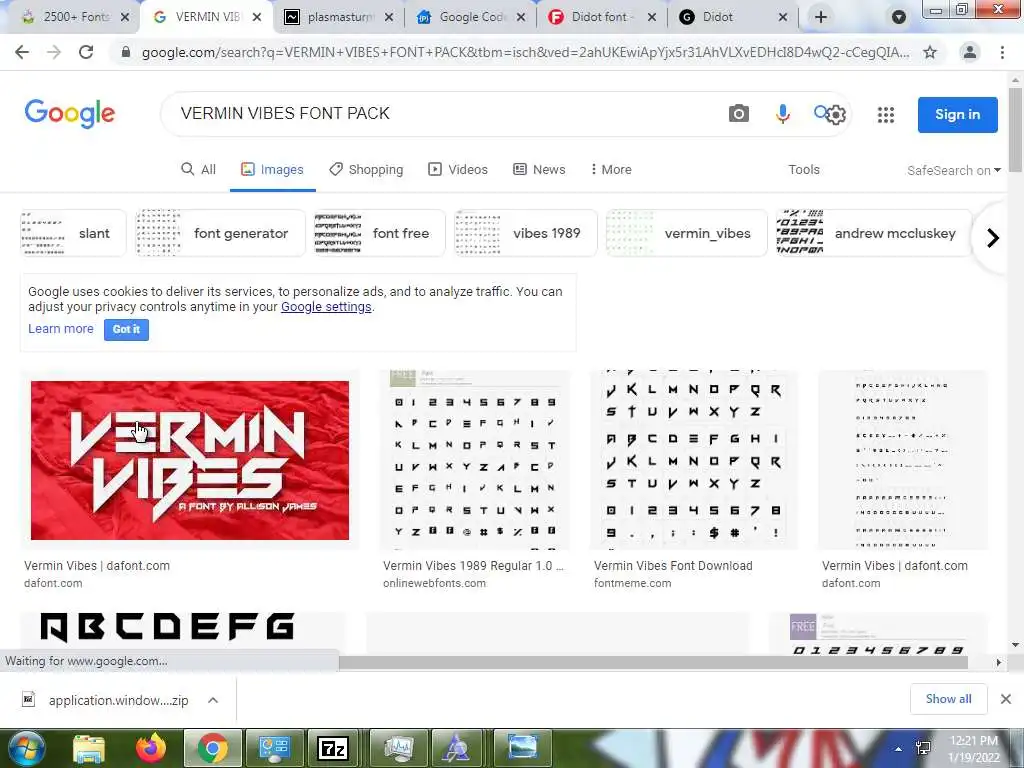1024x768 pixels.
Task: Reload the current page
Action: 86,52
